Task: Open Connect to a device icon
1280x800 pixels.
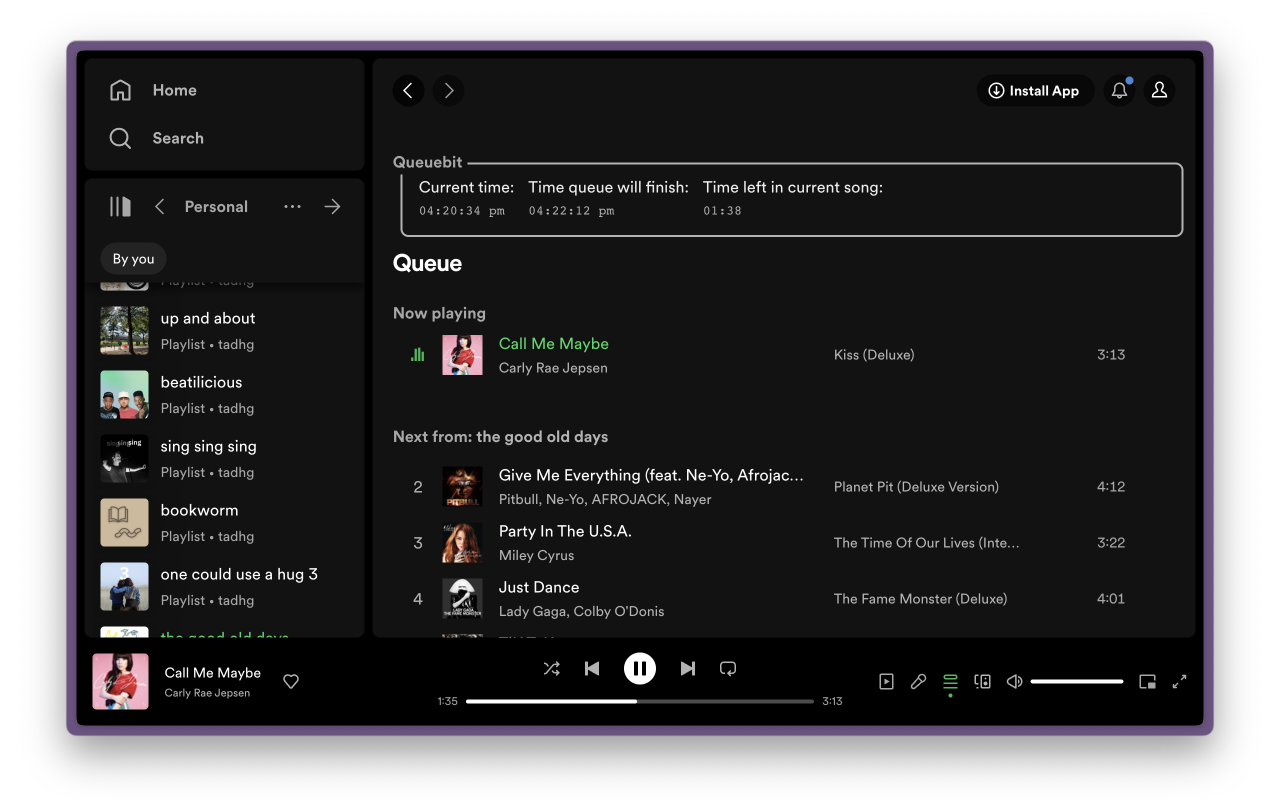Action: [983, 682]
